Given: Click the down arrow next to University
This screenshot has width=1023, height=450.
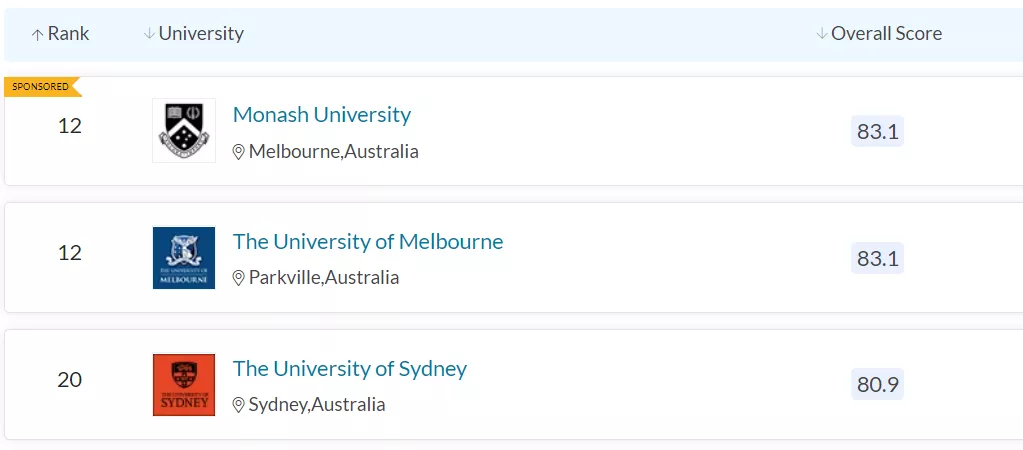Looking at the screenshot, I should point(149,34).
